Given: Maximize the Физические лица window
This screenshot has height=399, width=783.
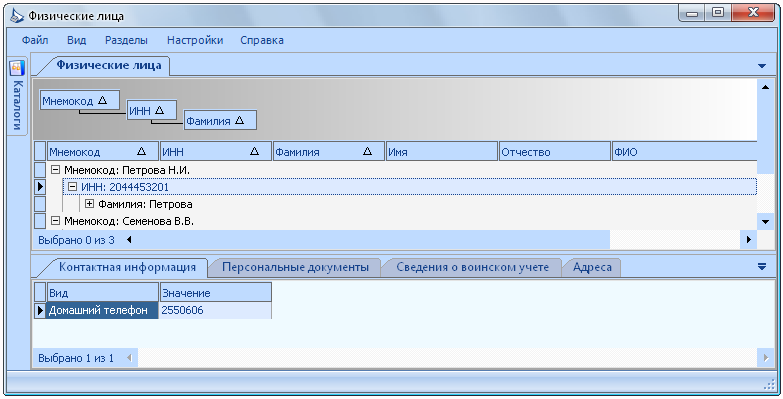Looking at the screenshot, I should 718,13.
